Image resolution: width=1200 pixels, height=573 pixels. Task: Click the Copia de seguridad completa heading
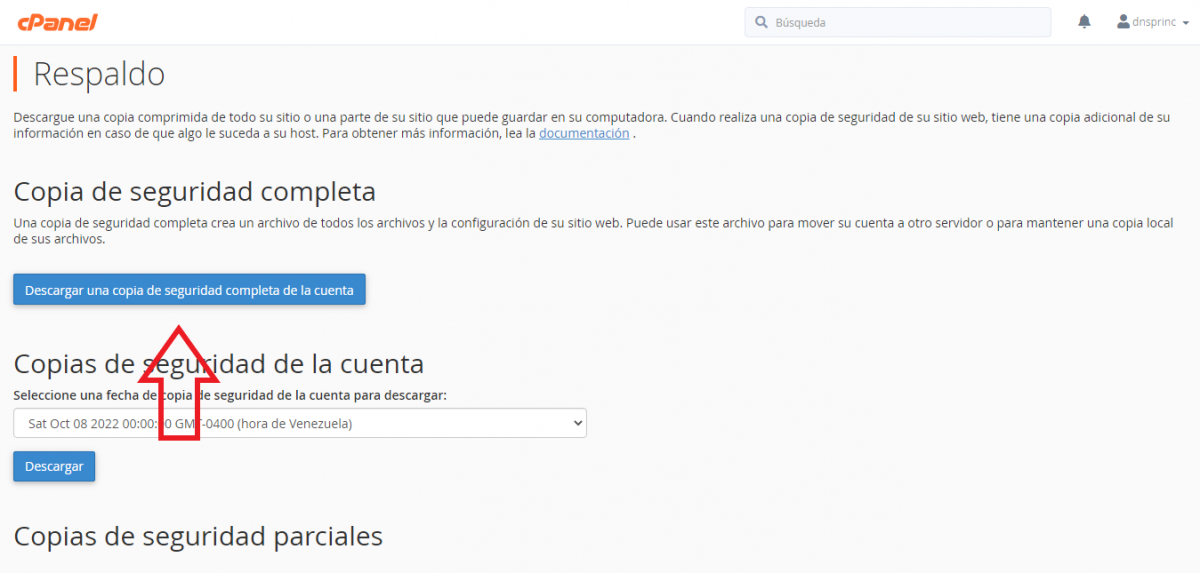tap(194, 191)
